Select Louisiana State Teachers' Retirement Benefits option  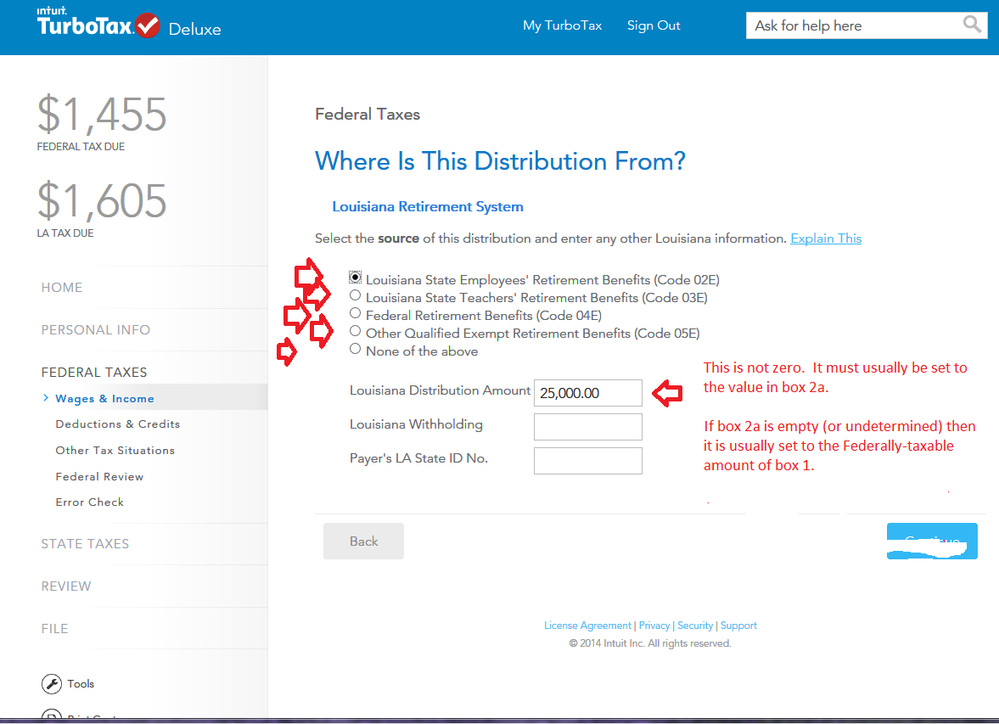(x=355, y=296)
